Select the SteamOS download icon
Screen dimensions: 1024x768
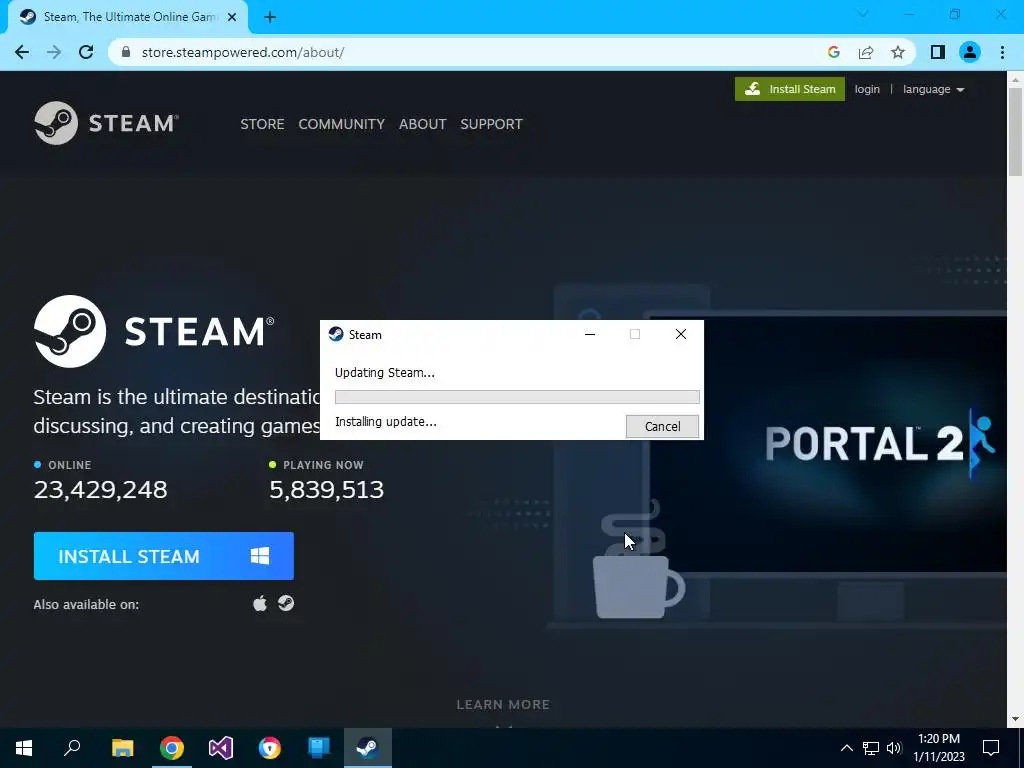pos(286,603)
